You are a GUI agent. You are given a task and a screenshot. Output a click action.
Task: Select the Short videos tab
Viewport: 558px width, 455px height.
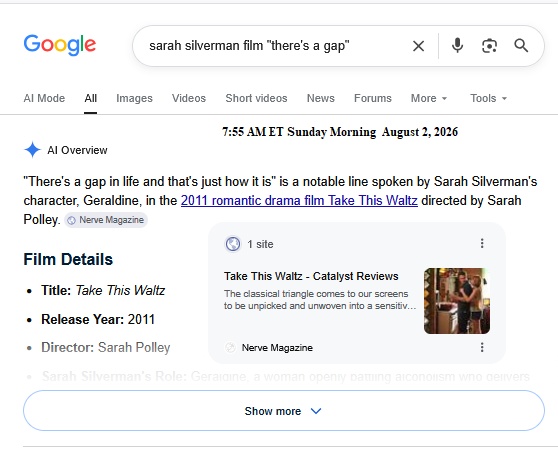pos(256,98)
